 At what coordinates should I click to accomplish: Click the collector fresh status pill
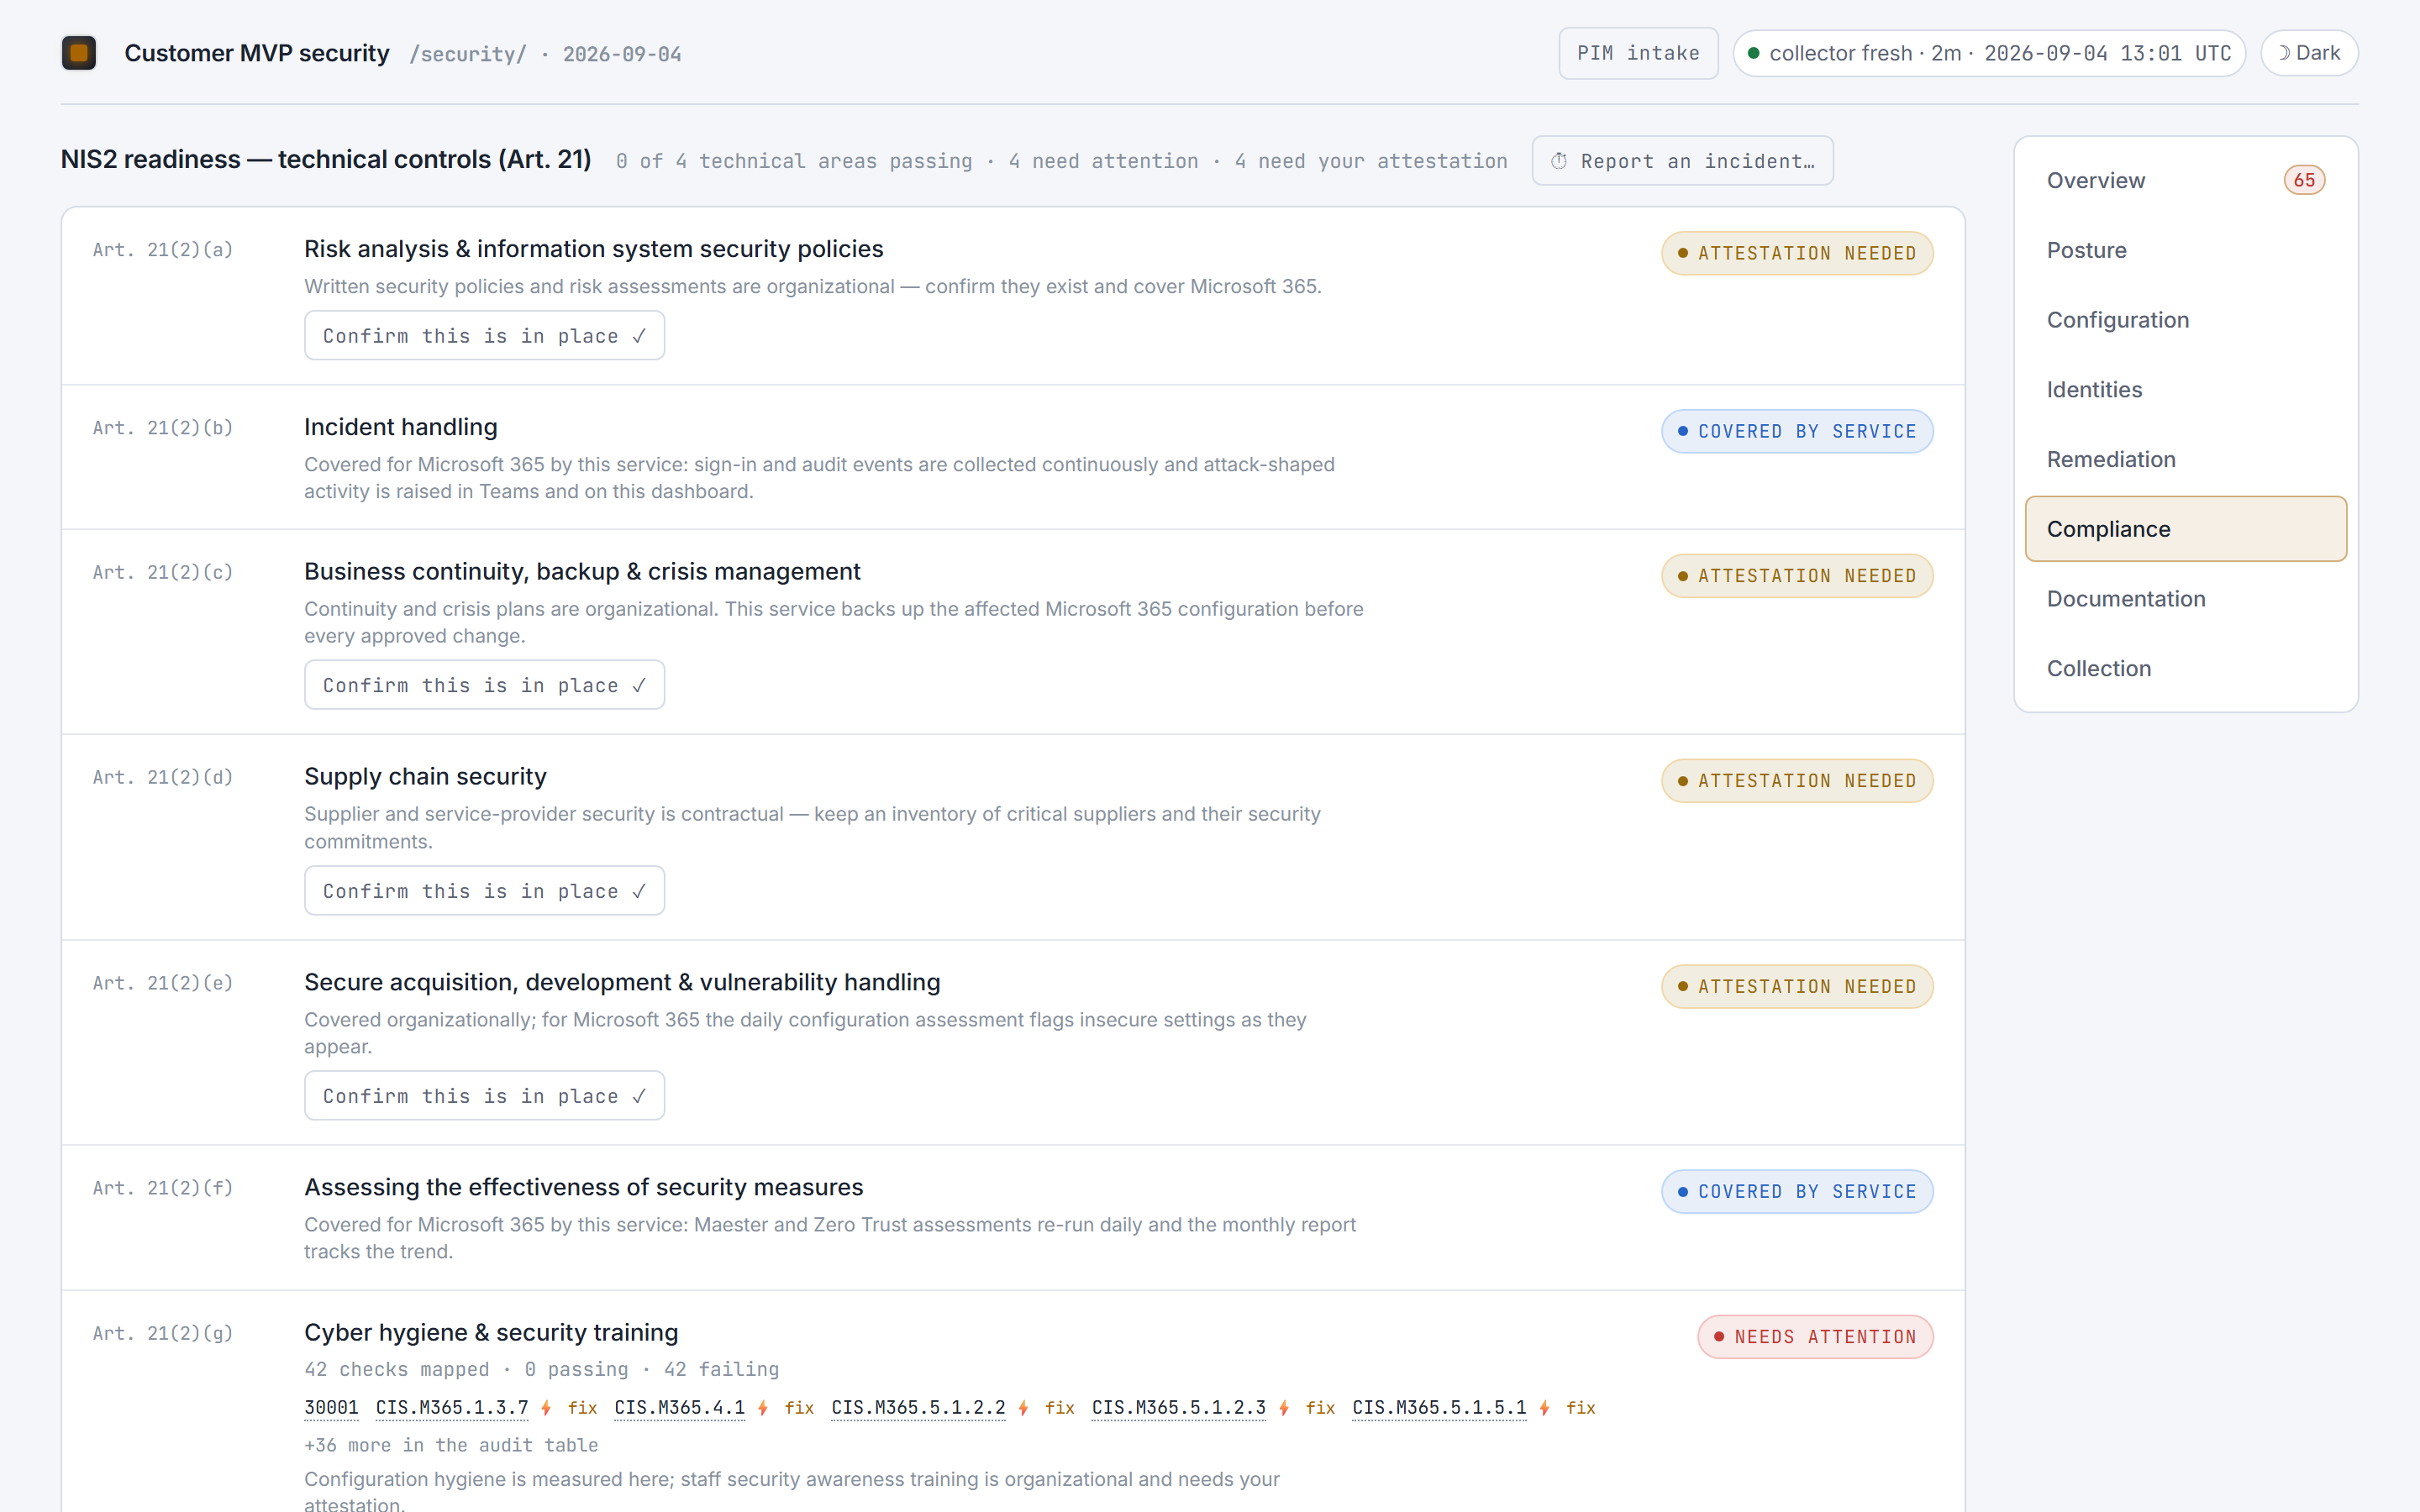(x=1989, y=53)
